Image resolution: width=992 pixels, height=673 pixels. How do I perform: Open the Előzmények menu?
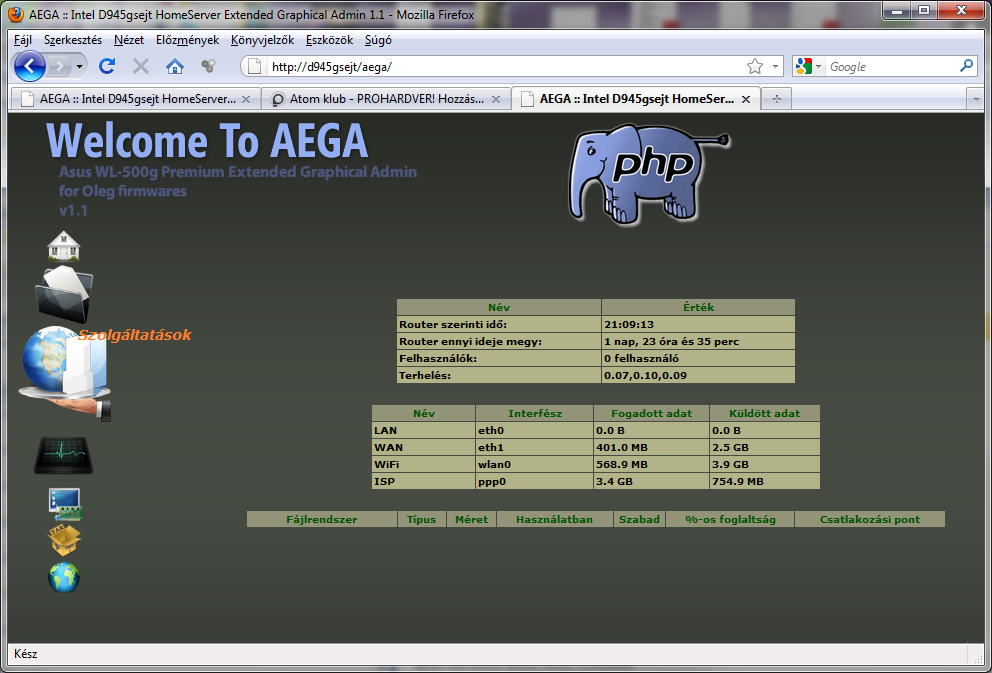pyautogui.click(x=187, y=40)
